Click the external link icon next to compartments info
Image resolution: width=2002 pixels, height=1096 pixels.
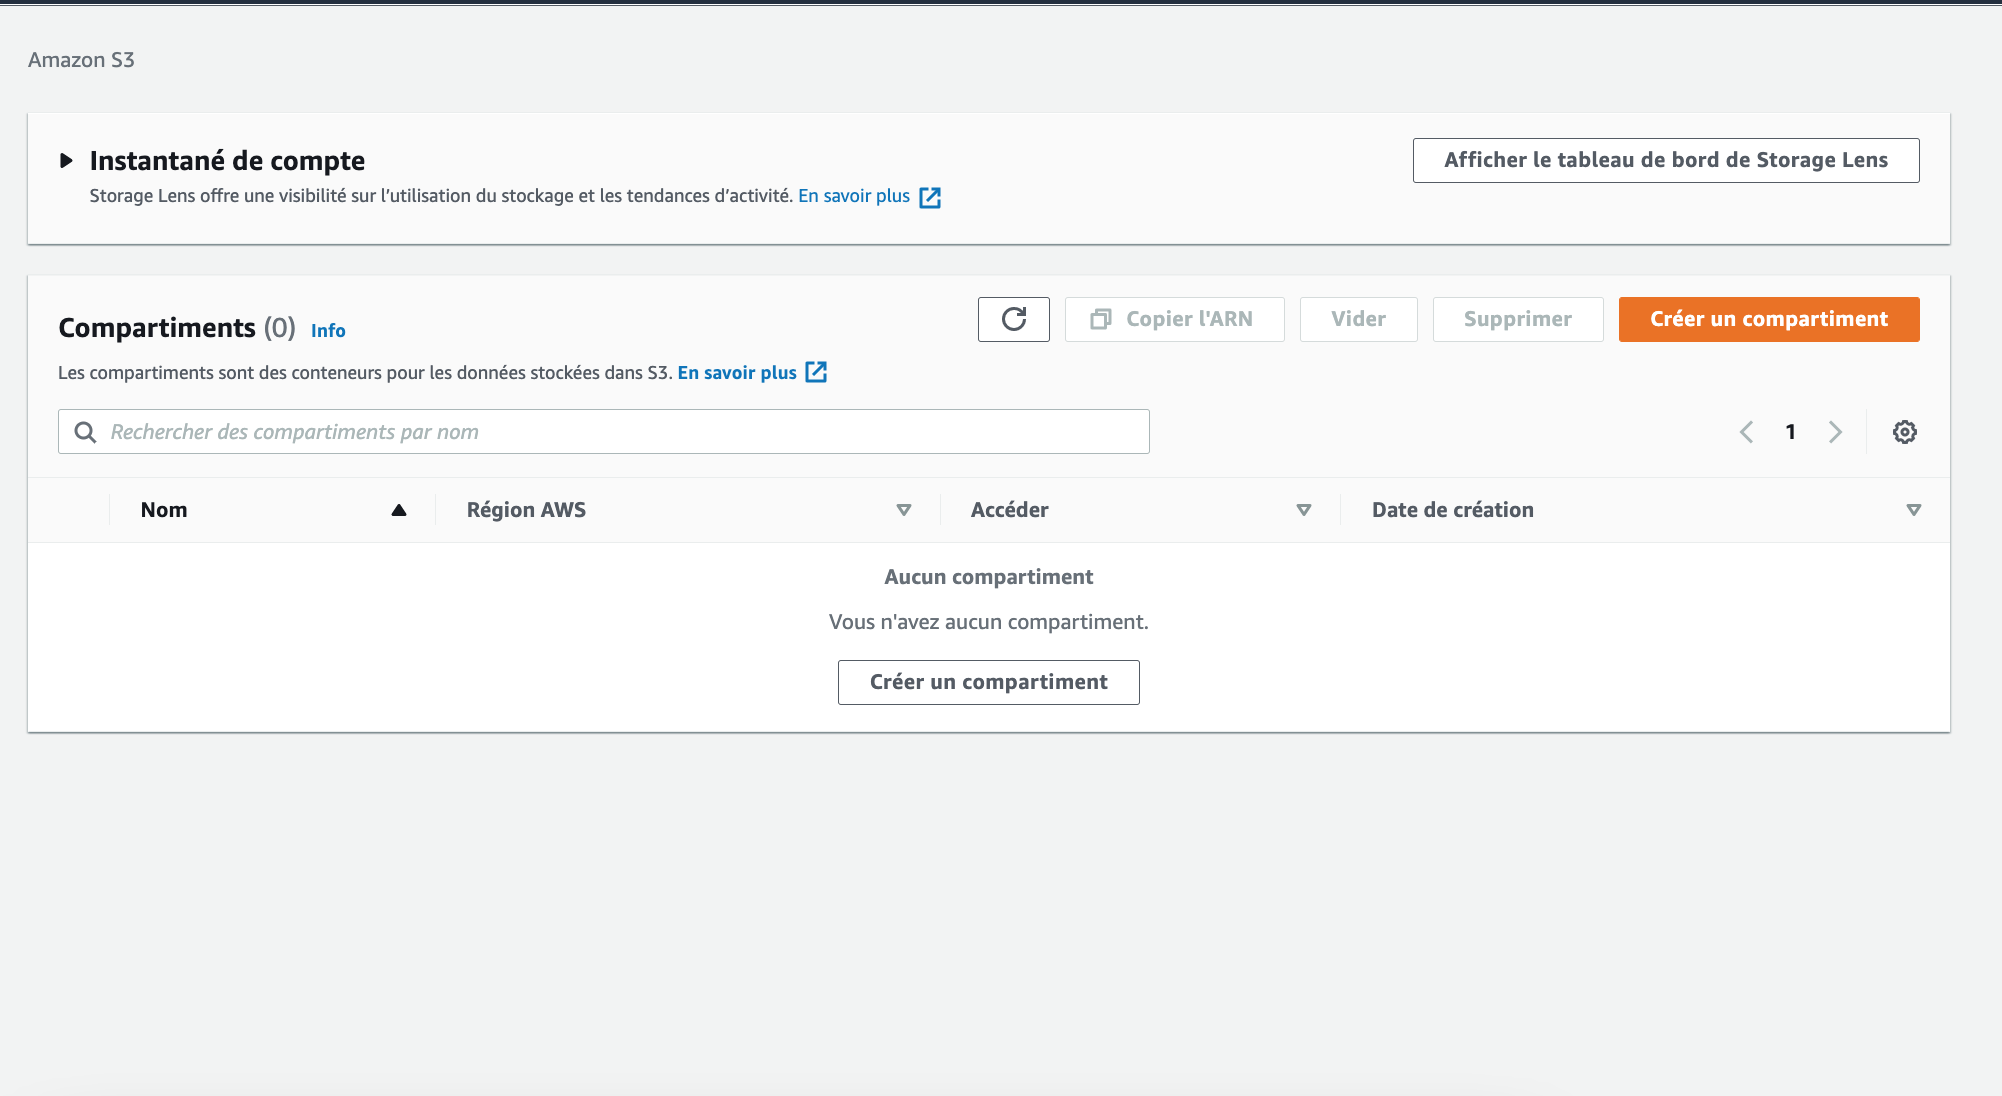click(816, 372)
